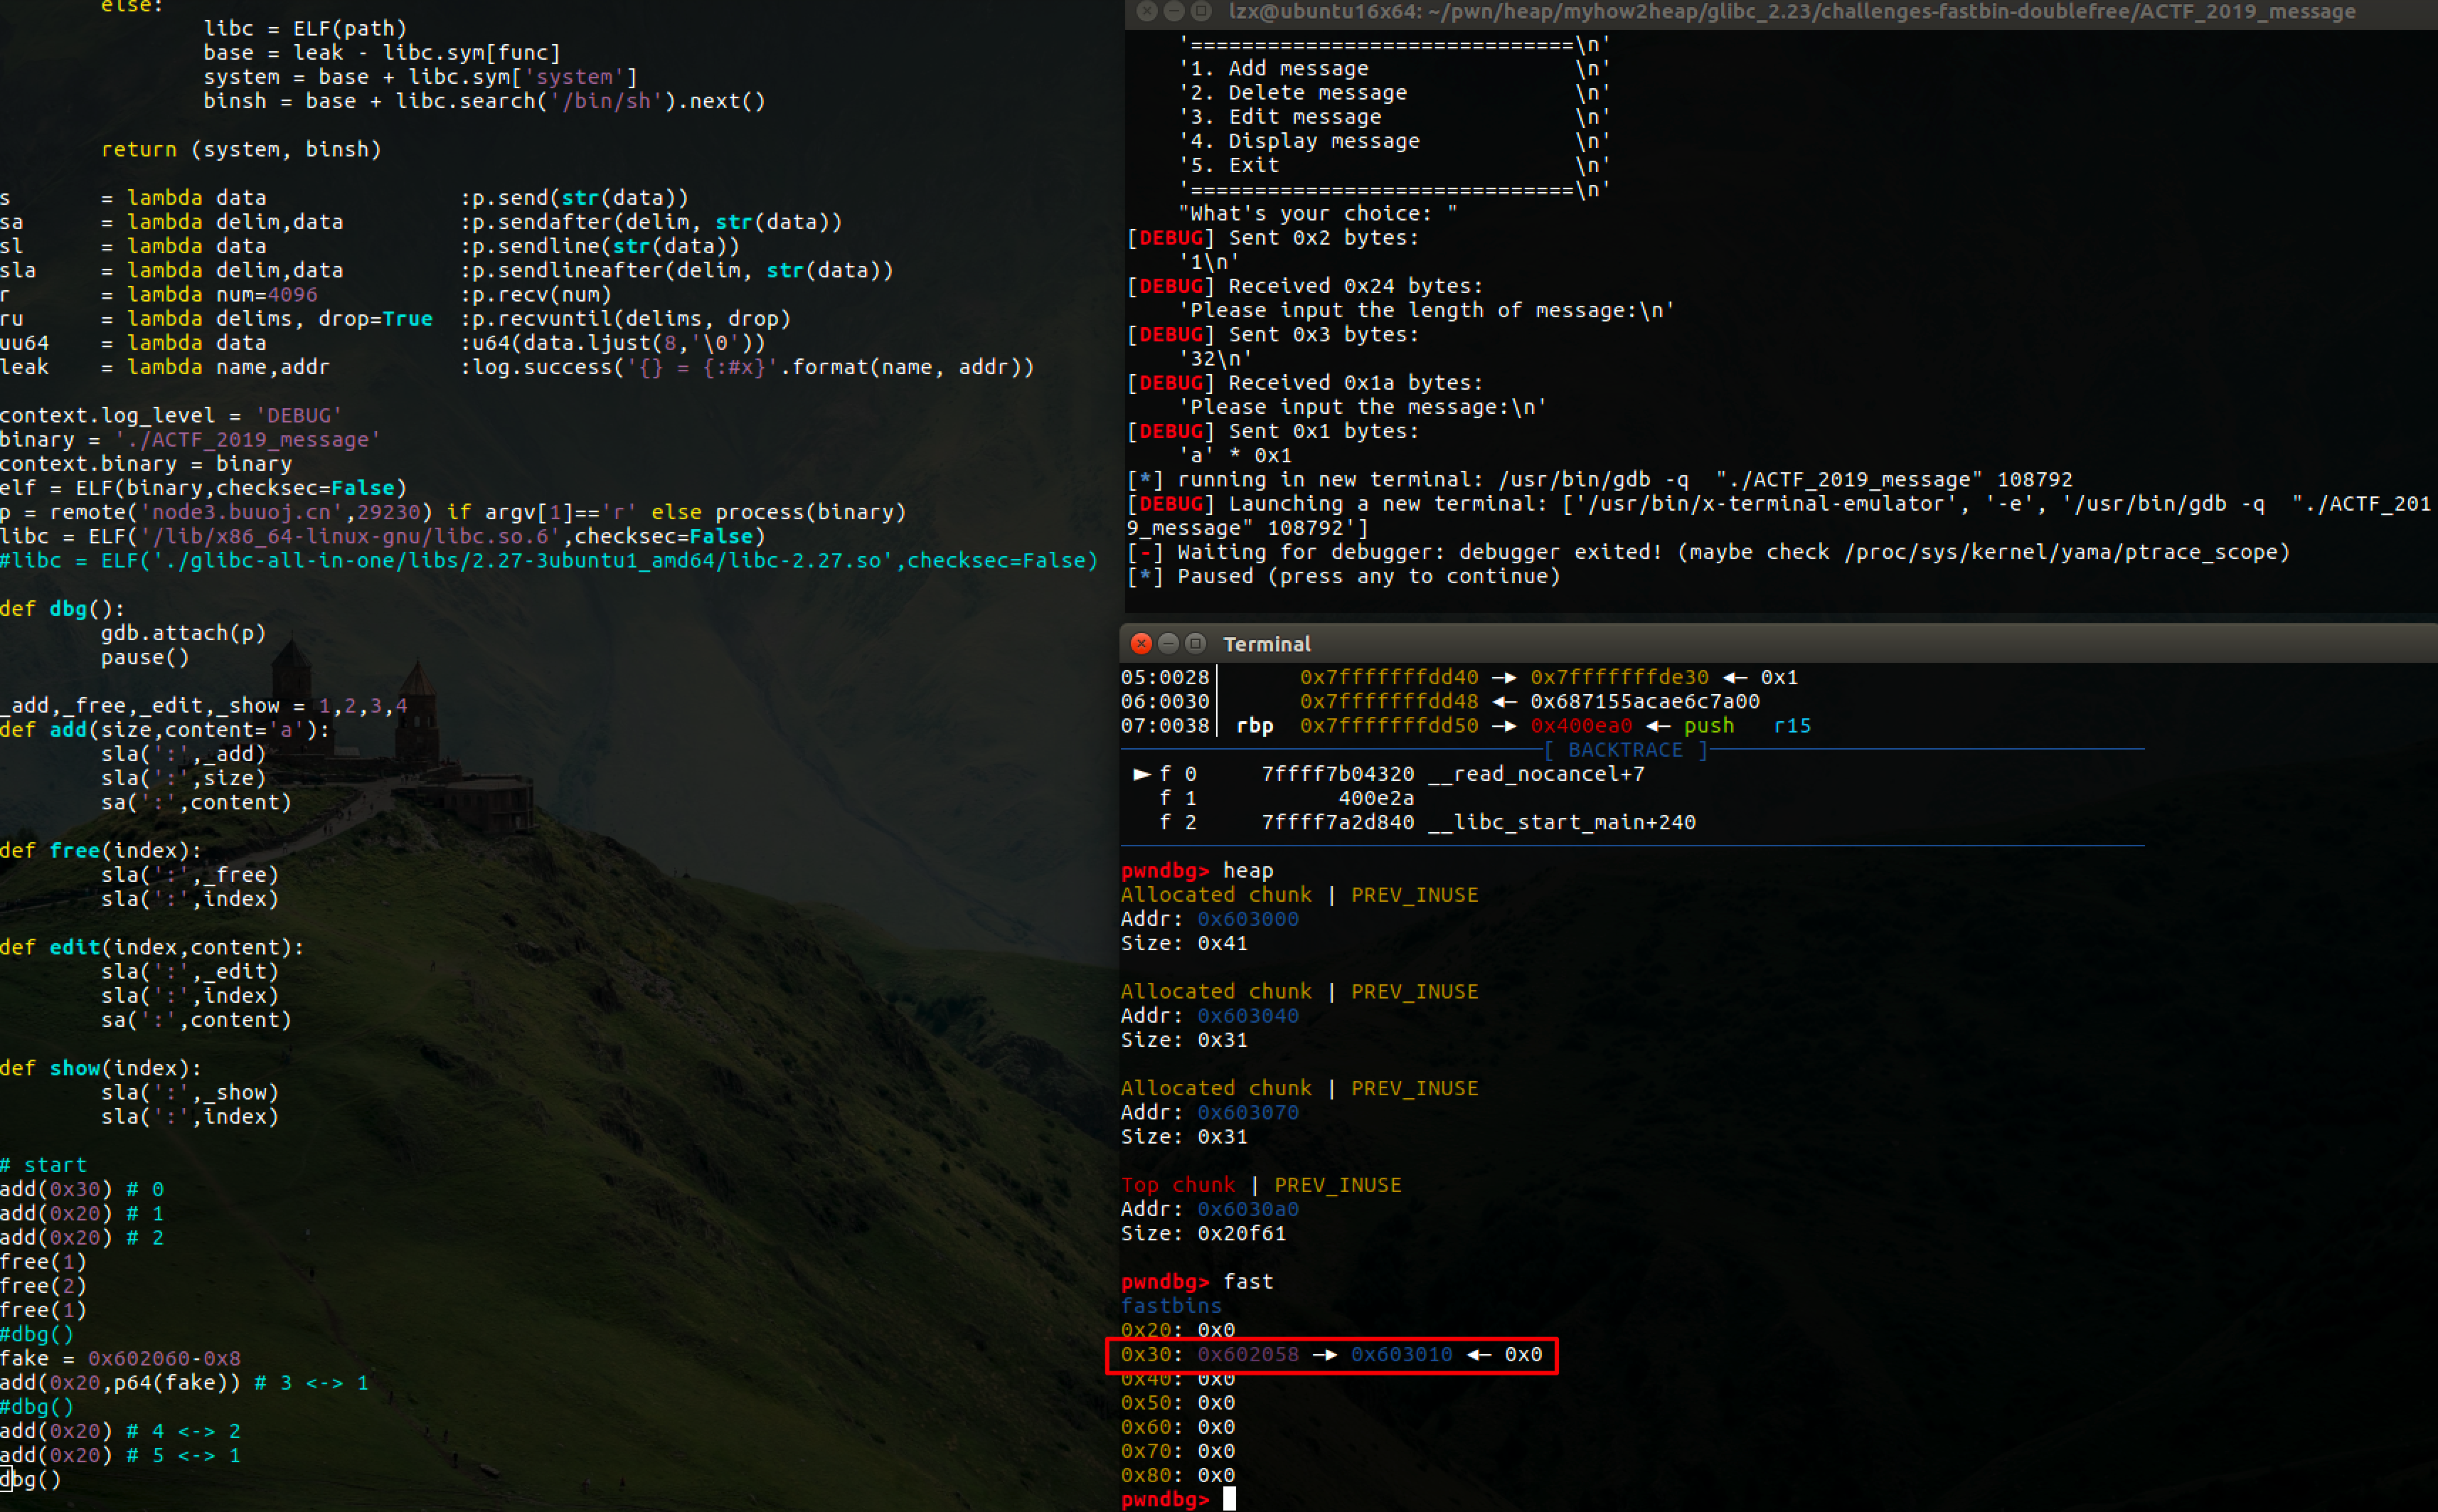Click the "def free(index):" code line
This screenshot has width=2438, height=1512.
[x=101, y=851]
